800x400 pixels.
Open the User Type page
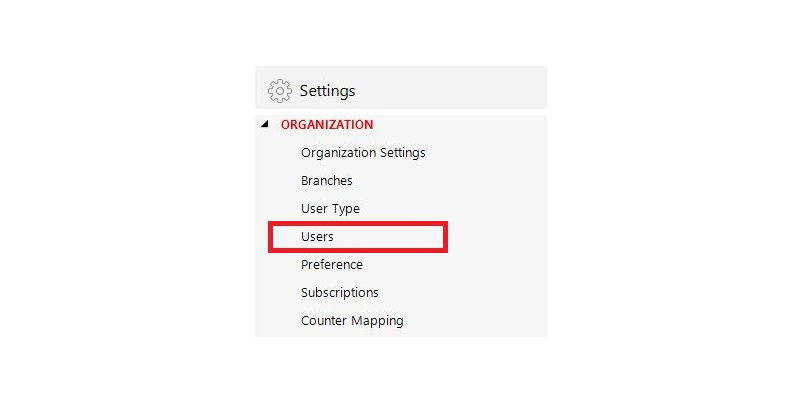point(330,209)
